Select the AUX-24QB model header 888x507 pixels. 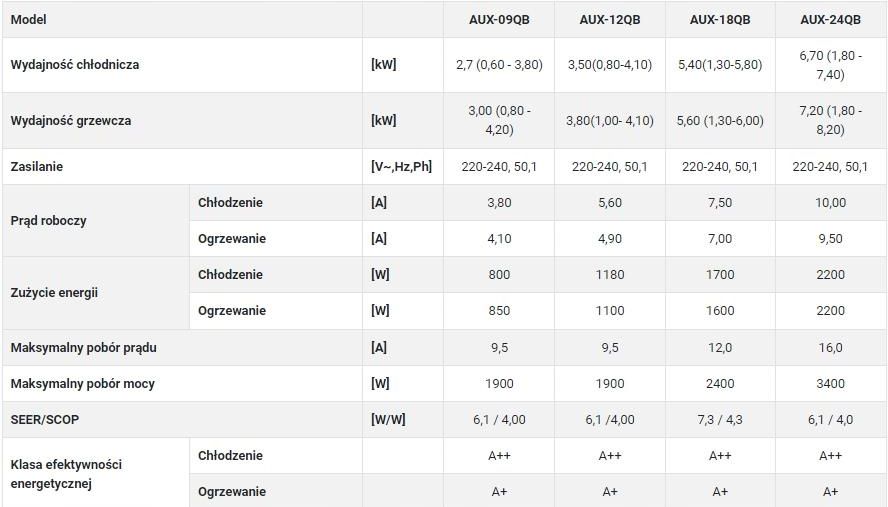pos(830,20)
